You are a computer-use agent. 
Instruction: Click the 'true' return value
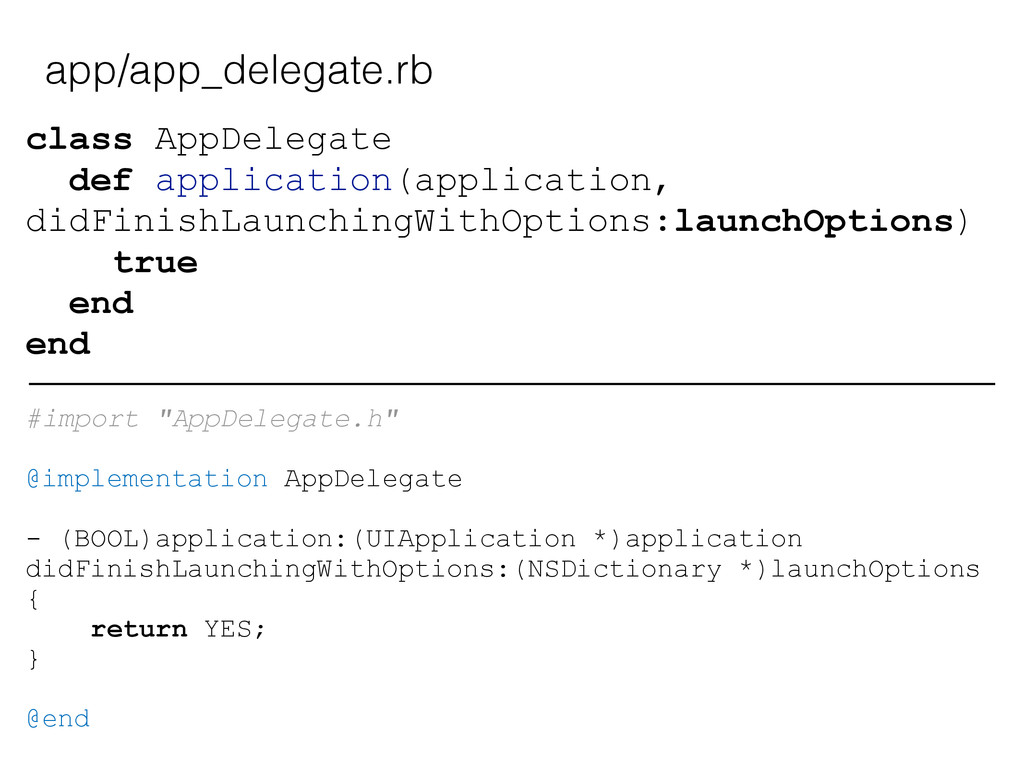click(155, 263)
